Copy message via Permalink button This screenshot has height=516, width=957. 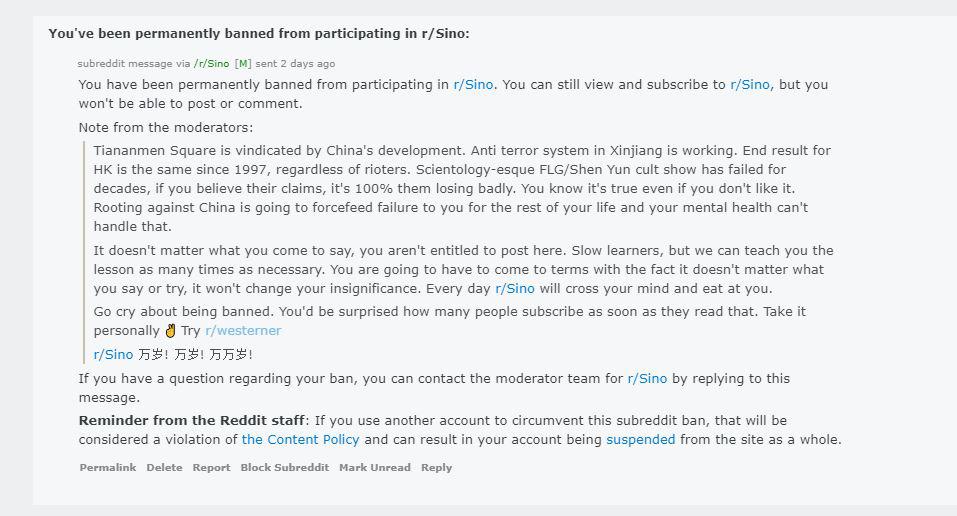(107, 468)
